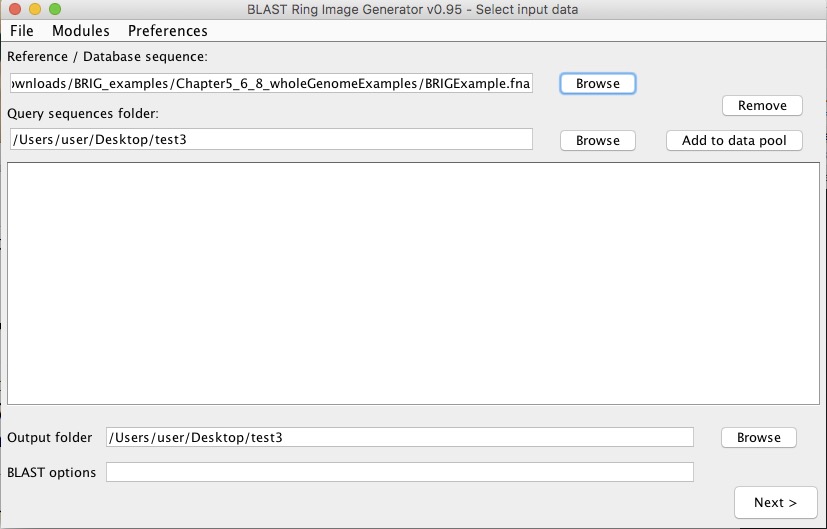This screenshot has width=827, height=529.
Task: Click inside the Query sequences folder field
Action: click(x=271, y=139)
